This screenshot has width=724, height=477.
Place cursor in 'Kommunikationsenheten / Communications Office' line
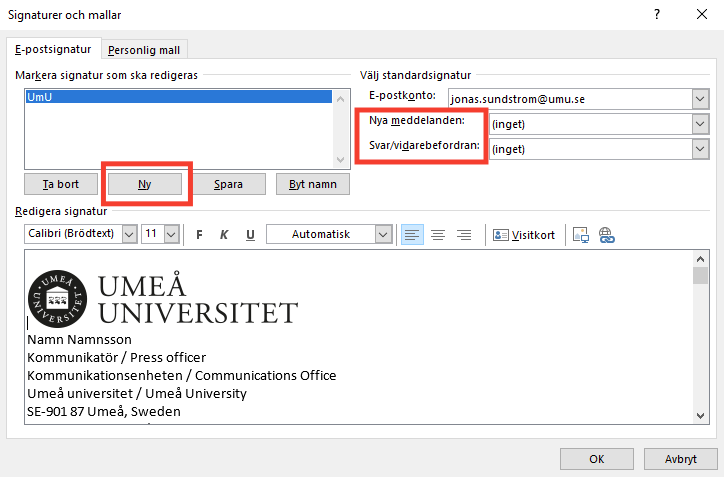coord(181,375)
